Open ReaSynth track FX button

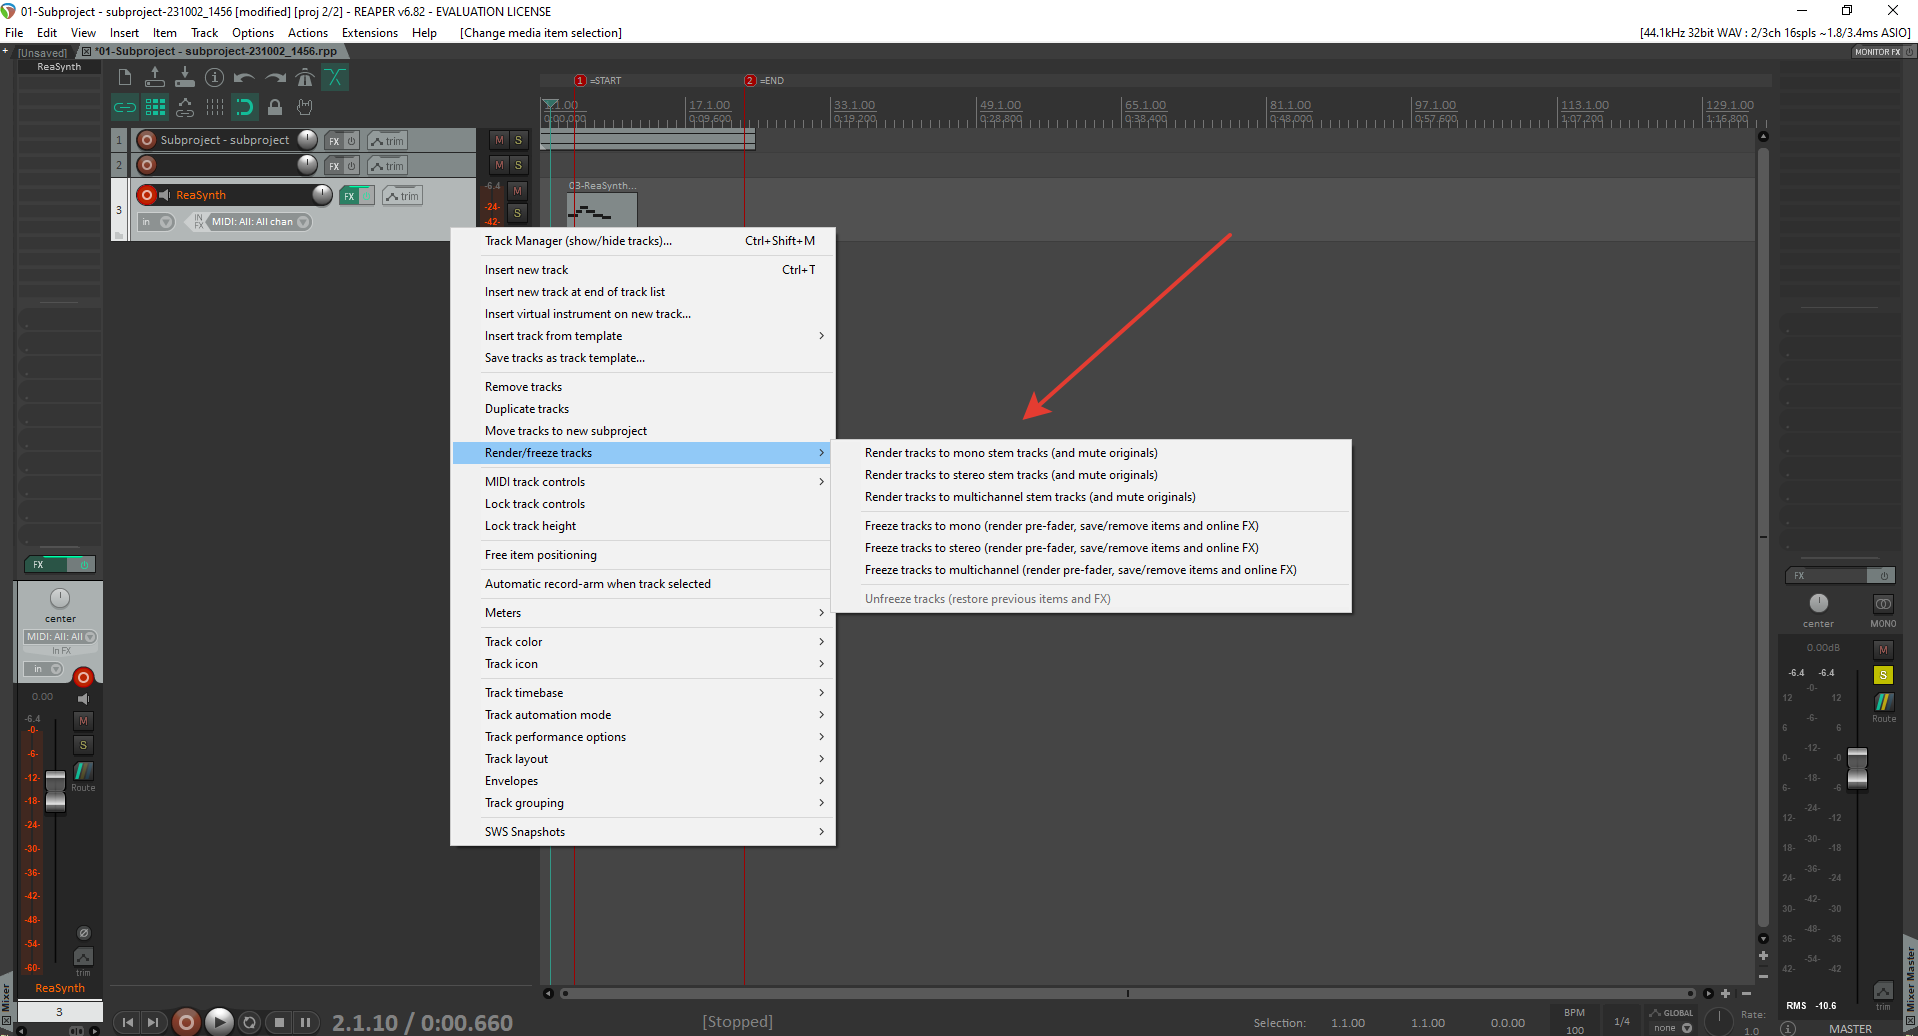click(349, 196)
